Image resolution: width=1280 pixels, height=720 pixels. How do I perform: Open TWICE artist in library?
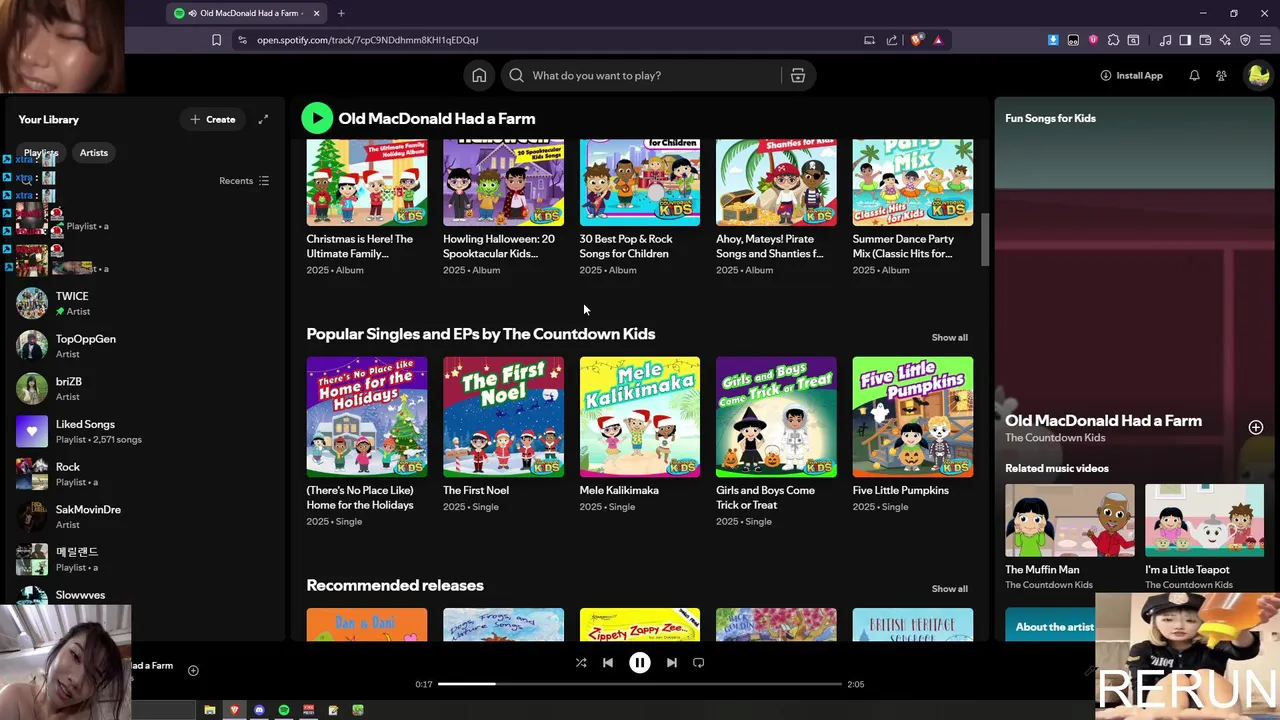[145, 303]
